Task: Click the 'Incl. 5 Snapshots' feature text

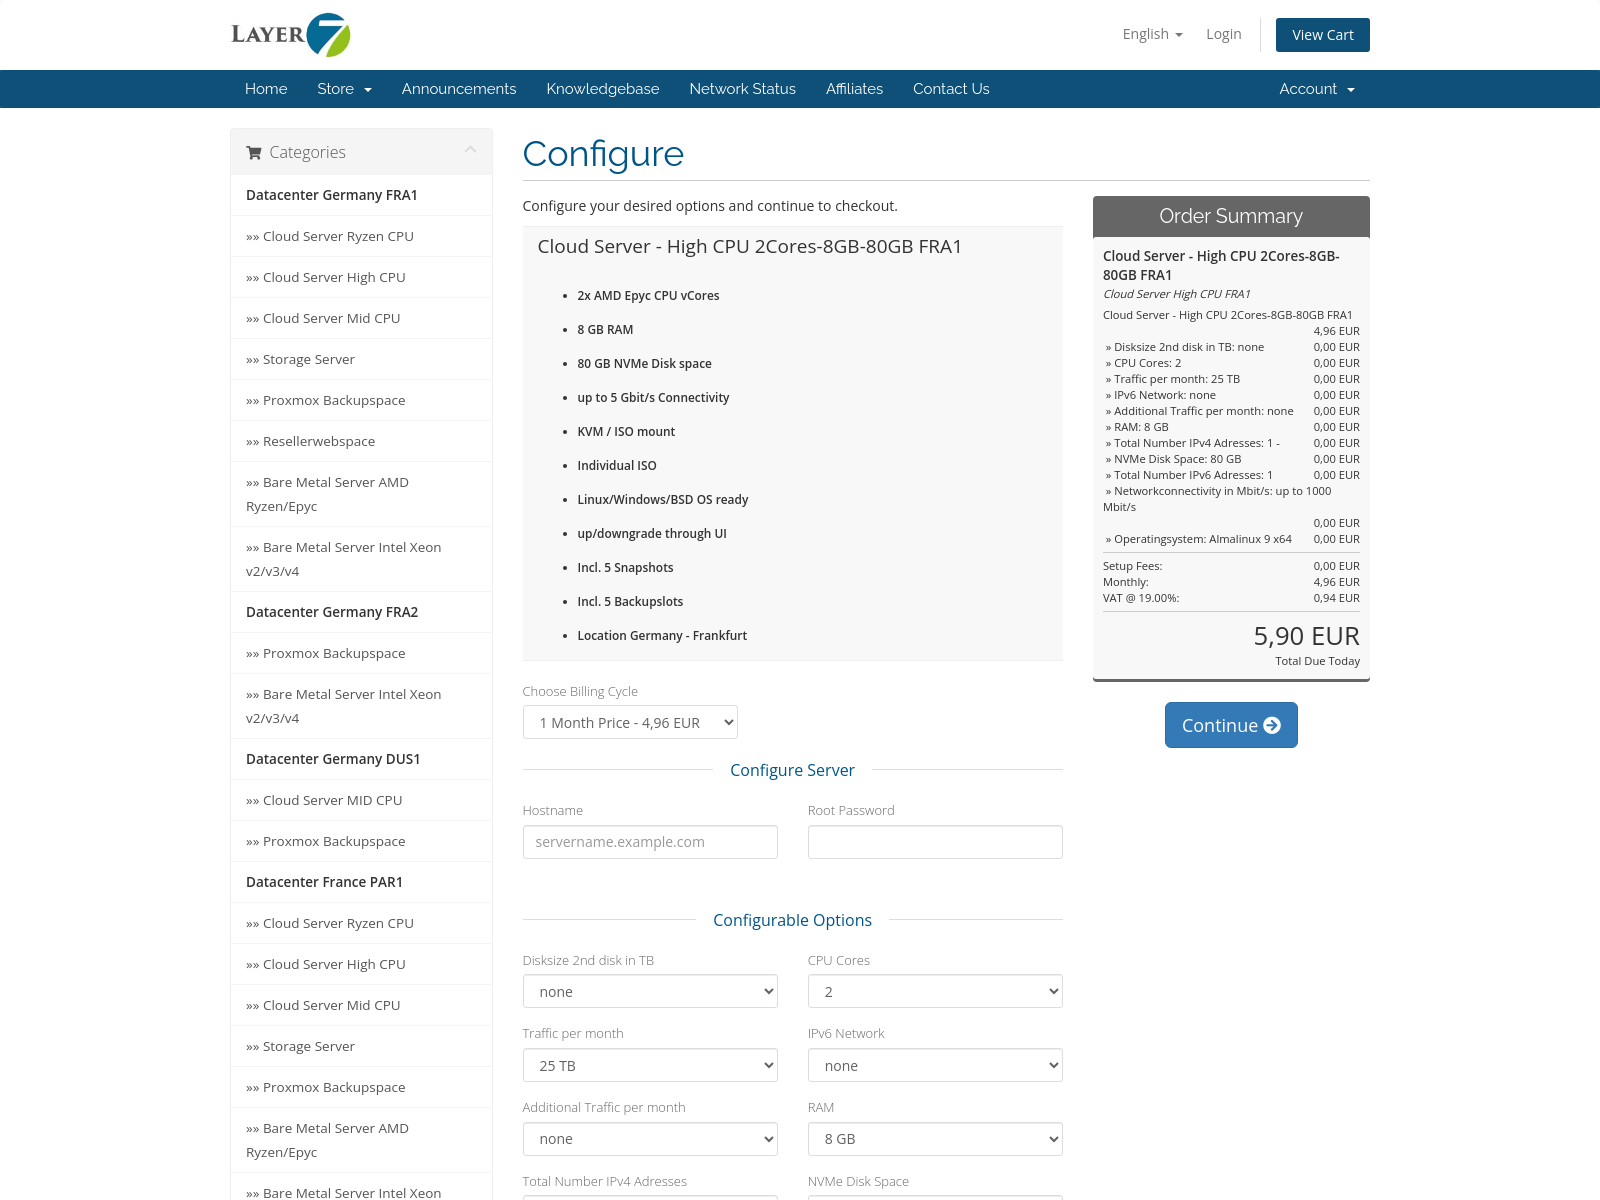Action: point(625,568)
